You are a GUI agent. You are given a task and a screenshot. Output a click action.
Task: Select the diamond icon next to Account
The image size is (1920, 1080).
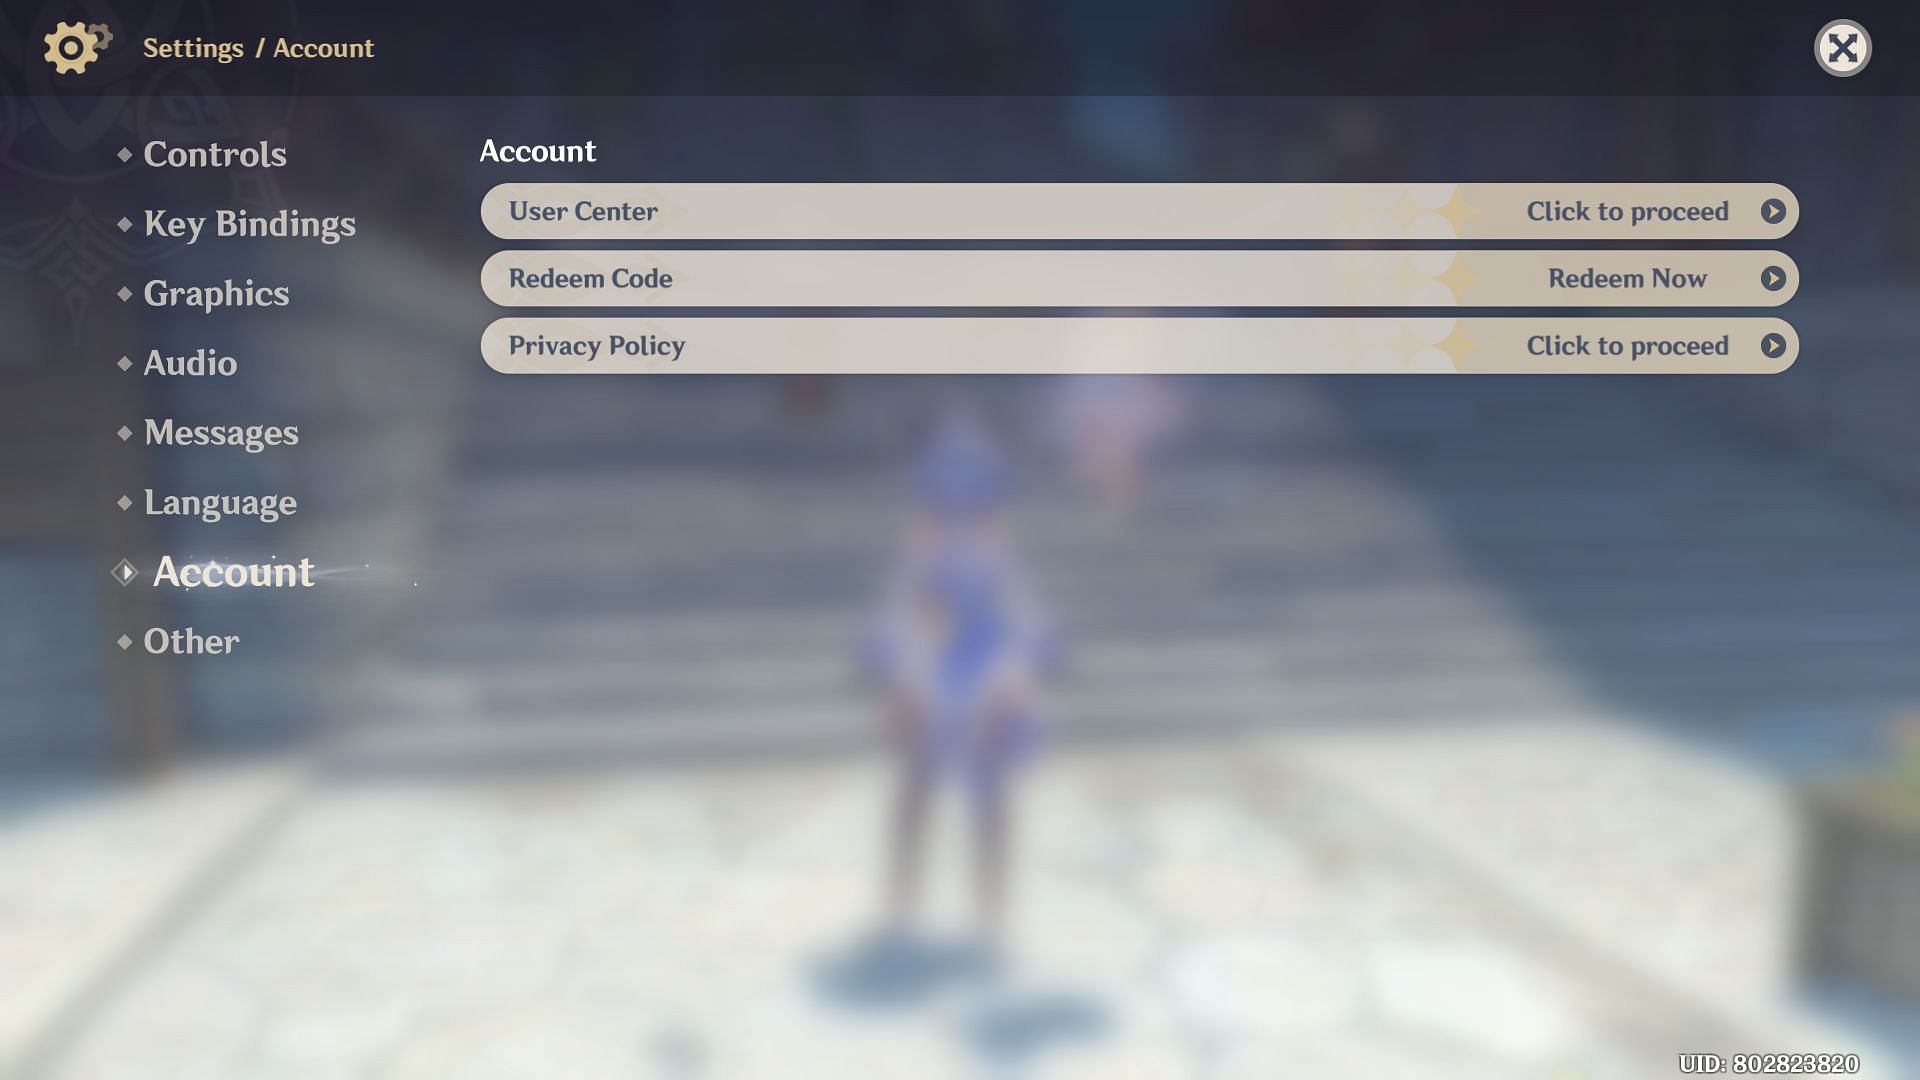click(124, 571)
